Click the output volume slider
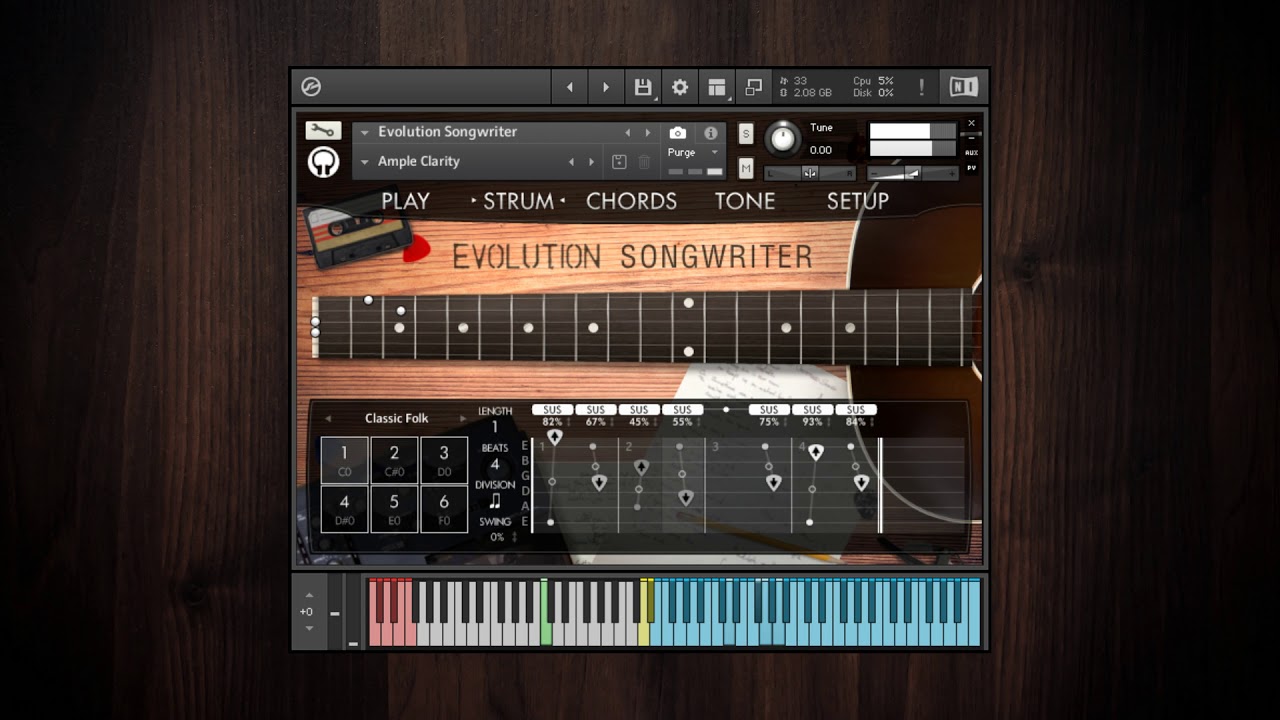This screenshot has height=720, width=1280. (912, 173)
